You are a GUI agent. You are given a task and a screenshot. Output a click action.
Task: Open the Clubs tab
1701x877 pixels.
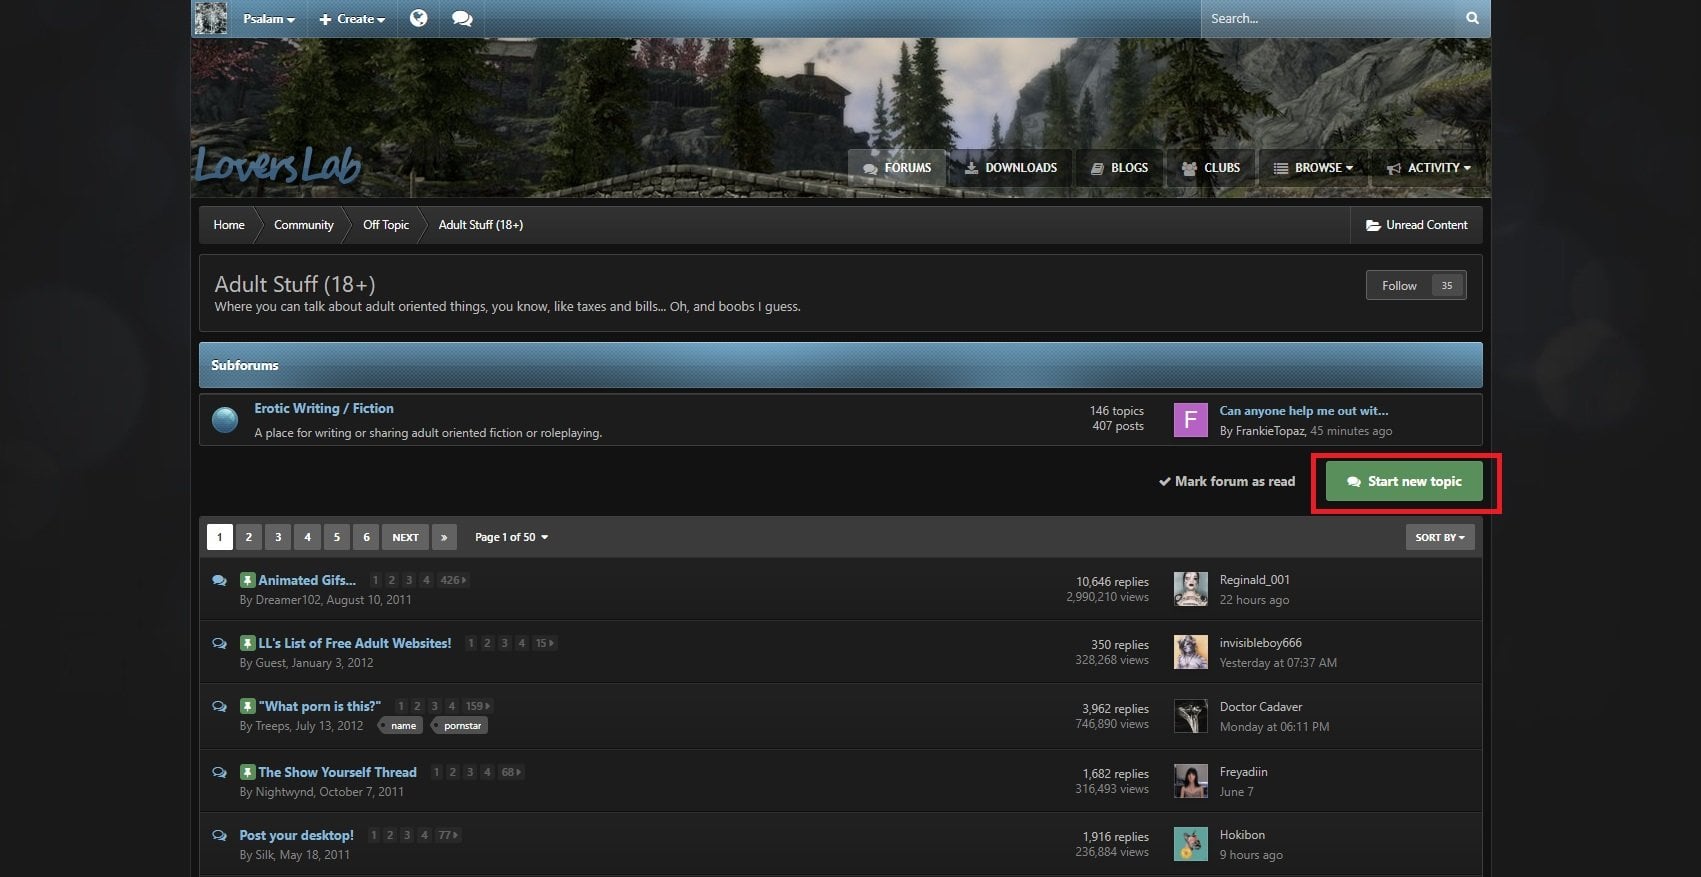[1211, 168]
